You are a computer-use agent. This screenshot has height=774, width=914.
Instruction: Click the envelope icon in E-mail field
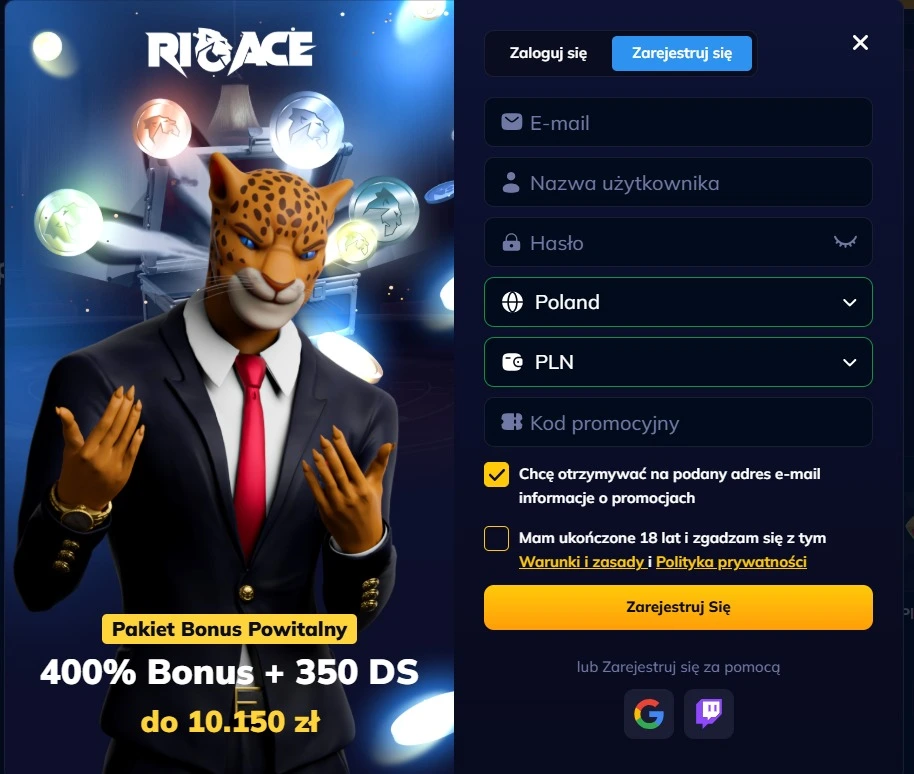(x=512, y=122)
